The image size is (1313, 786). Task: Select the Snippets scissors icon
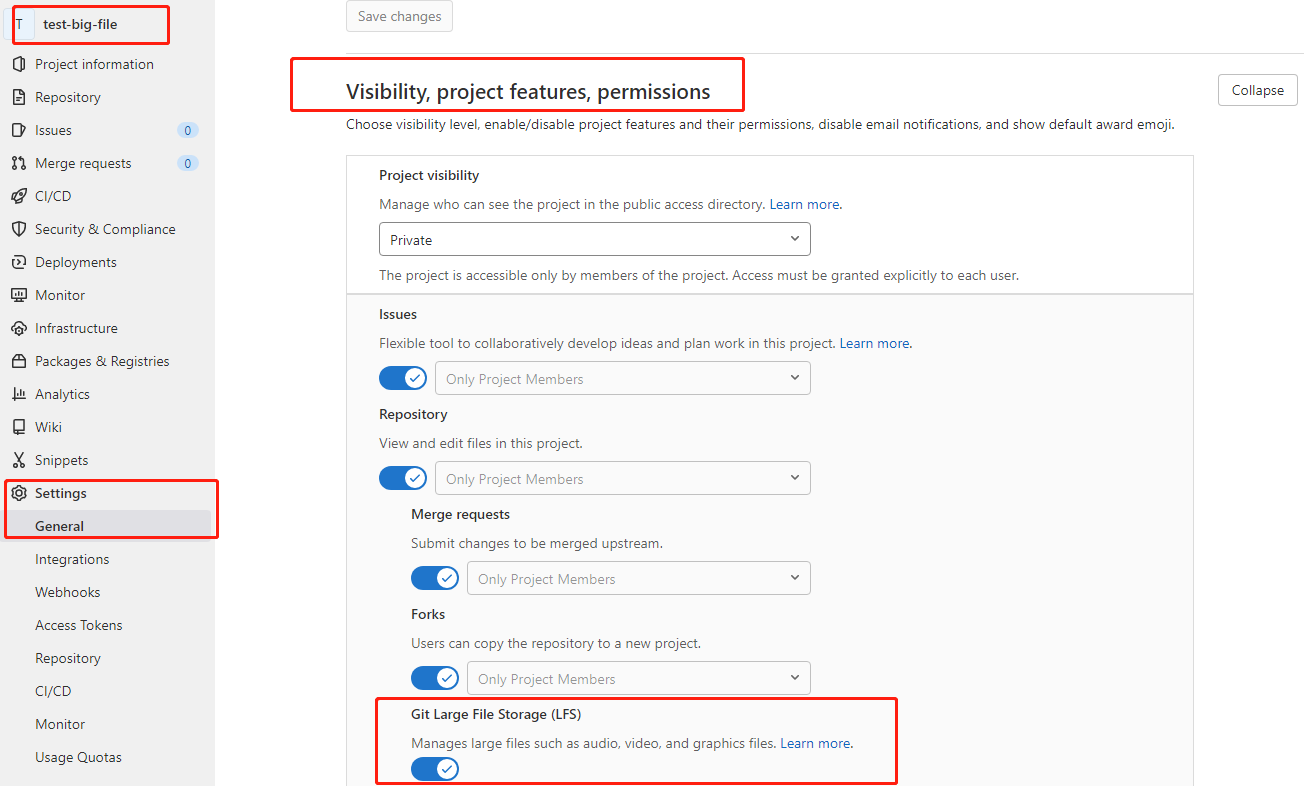[x=18, y=460]
